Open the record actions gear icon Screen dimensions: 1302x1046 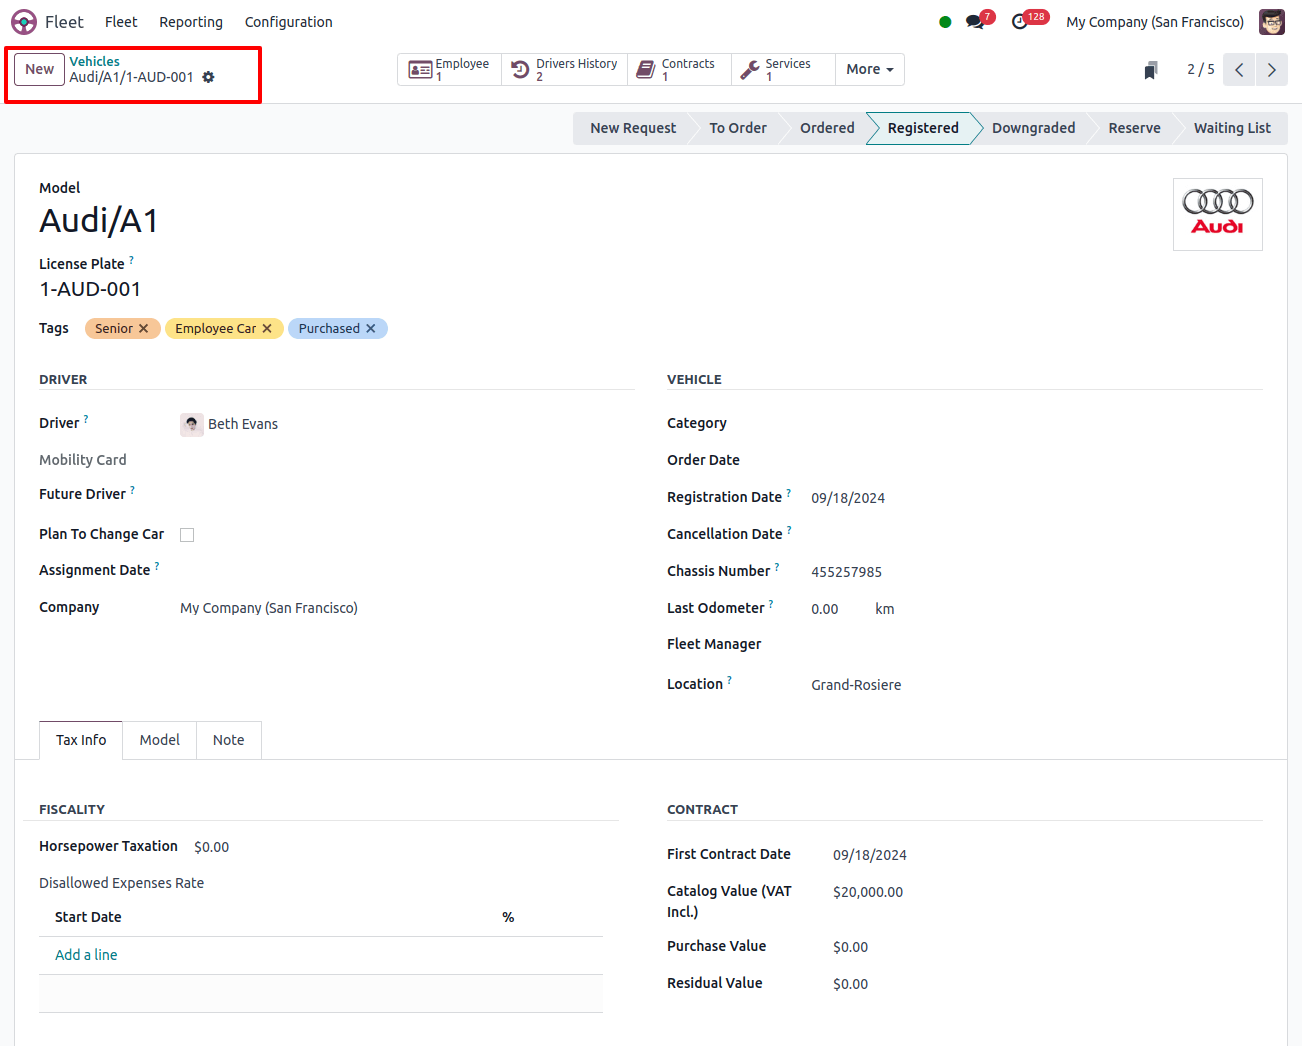point(208,77)
